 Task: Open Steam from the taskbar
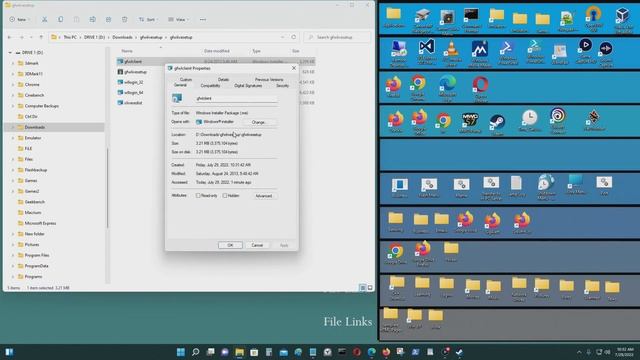pos(459,352)
